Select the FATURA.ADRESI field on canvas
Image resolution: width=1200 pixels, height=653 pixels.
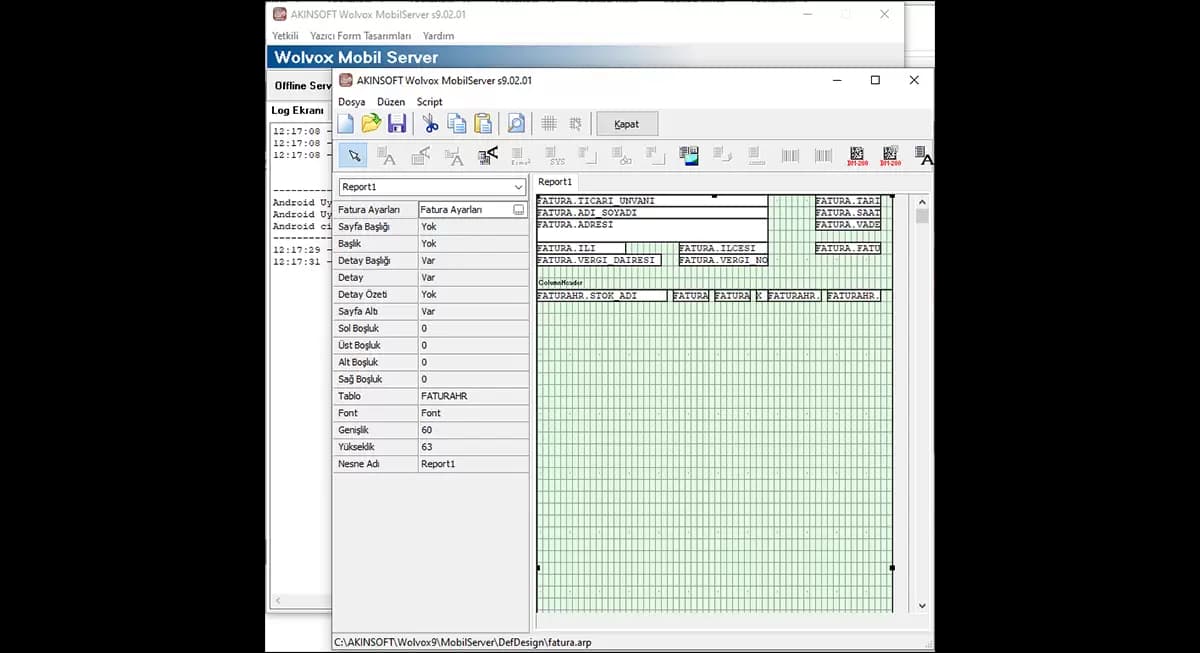(x=652, y=230)
